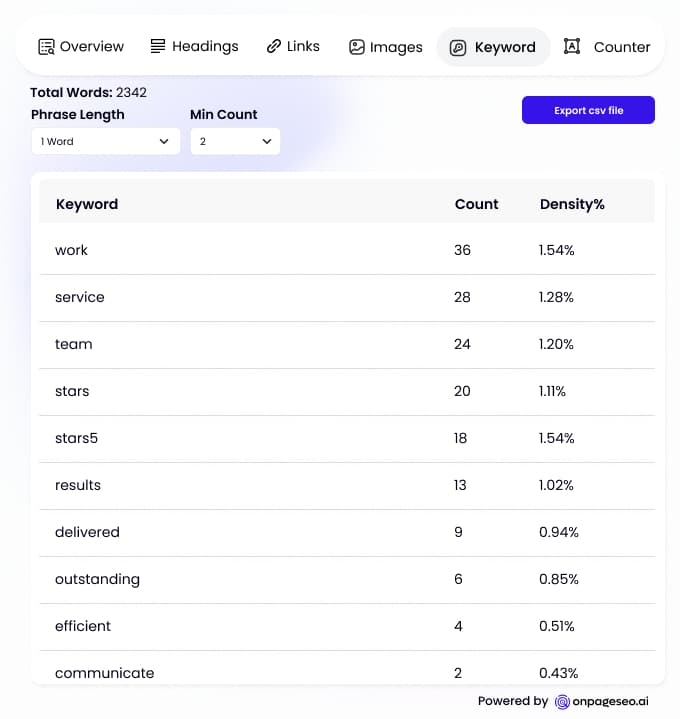Go to the Links tab
The image size is (680, 719).
pyautogui.click(x=293, y=46)
